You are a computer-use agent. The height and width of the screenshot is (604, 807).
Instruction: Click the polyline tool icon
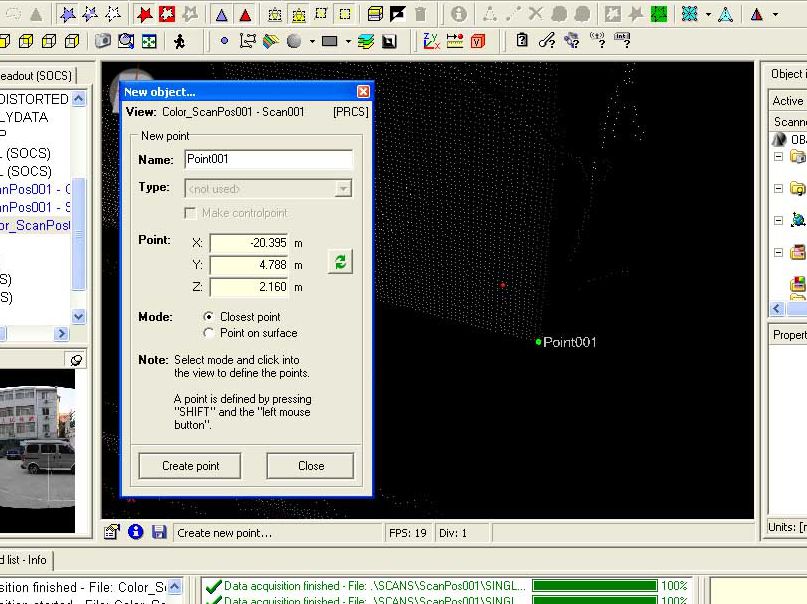tap(248, 41)
